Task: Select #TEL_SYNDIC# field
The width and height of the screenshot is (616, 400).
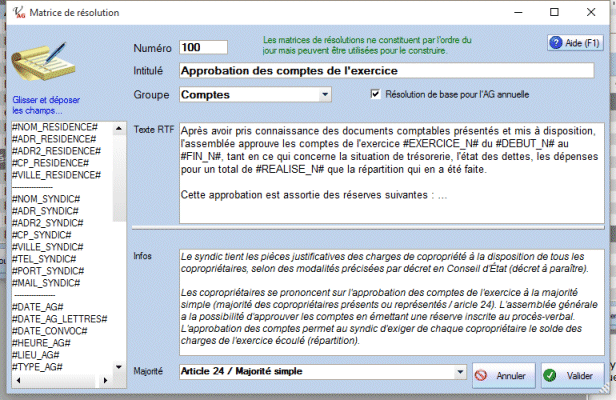Action: pos(44,259)
